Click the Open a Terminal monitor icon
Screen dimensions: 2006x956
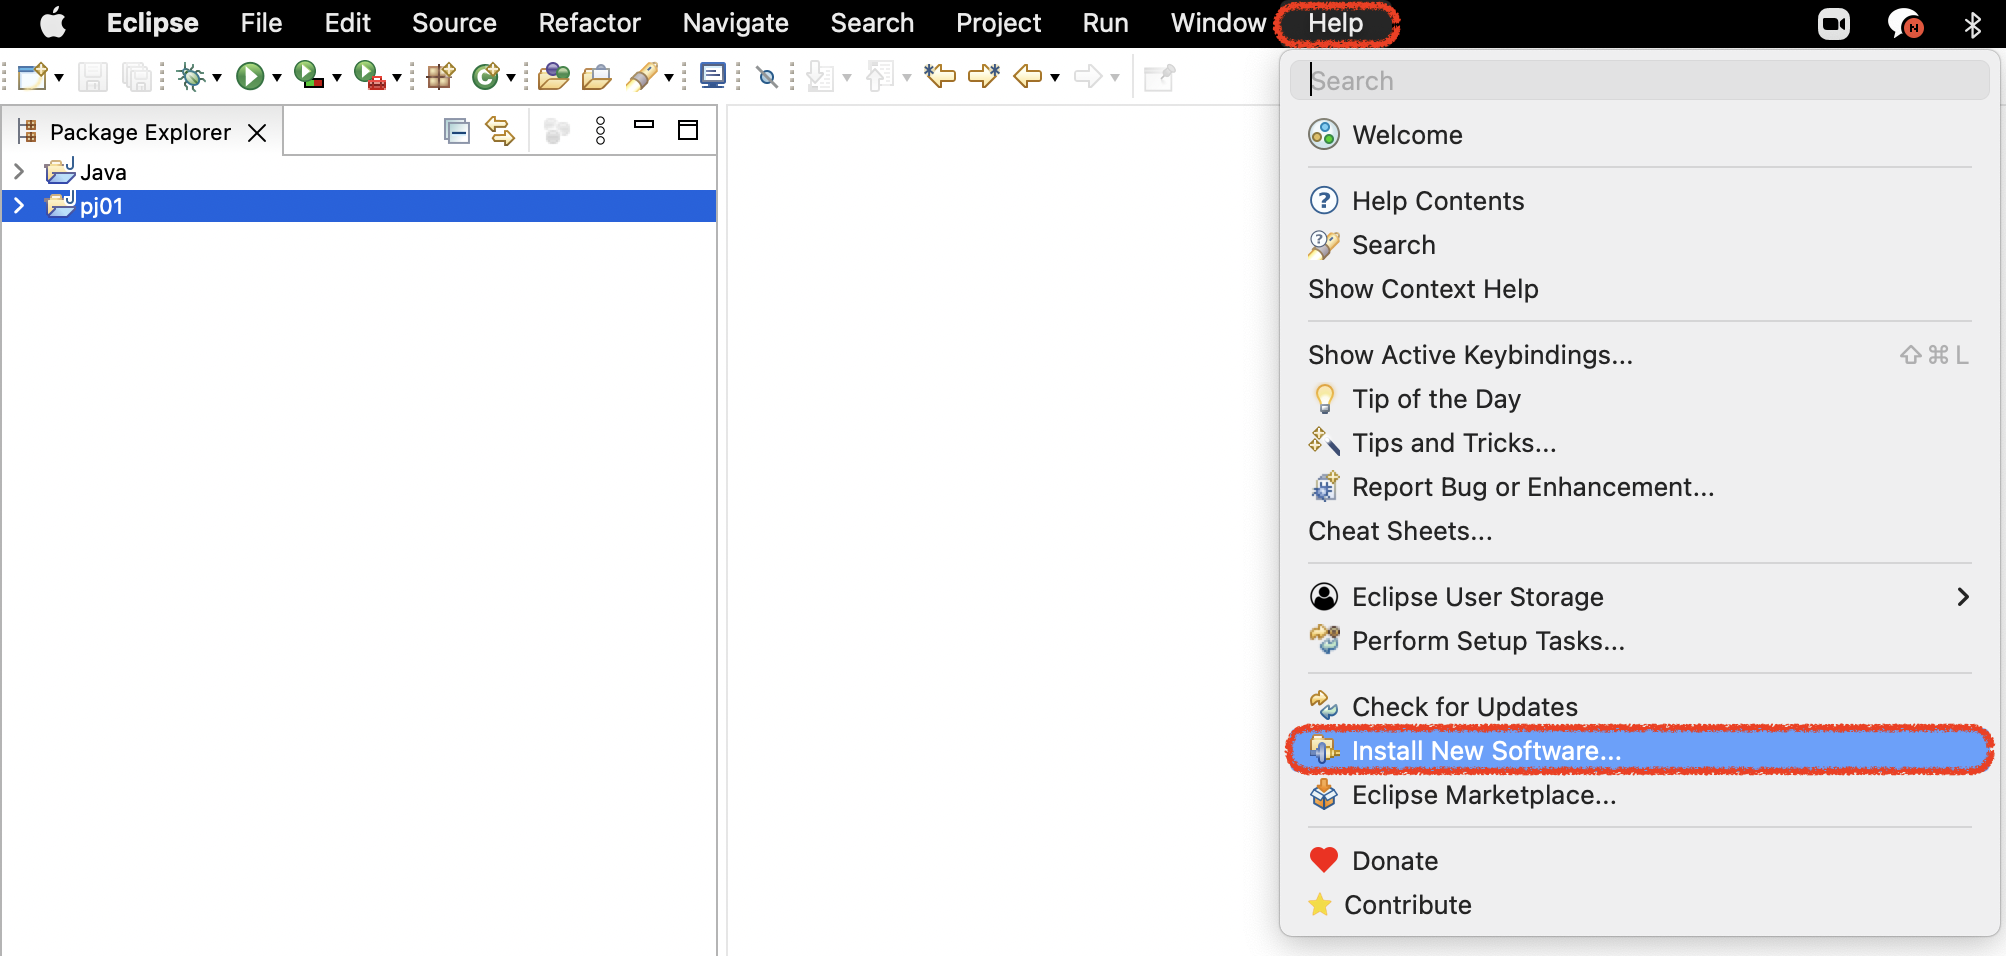[x=713, y=76]
